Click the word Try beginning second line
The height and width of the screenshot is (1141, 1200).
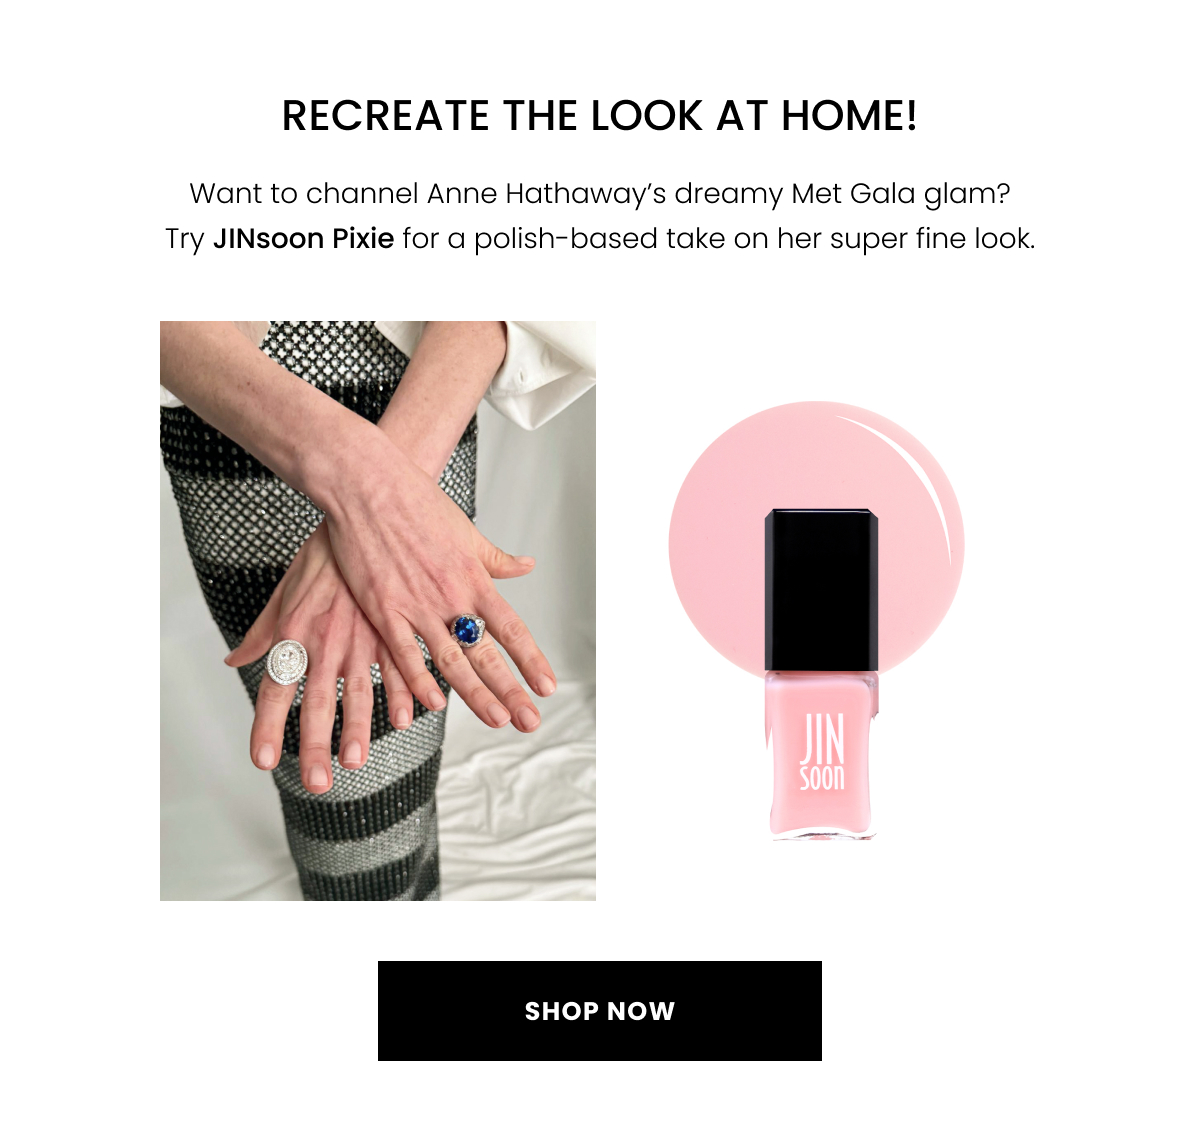pyautogui.click(x=185, y=239)
